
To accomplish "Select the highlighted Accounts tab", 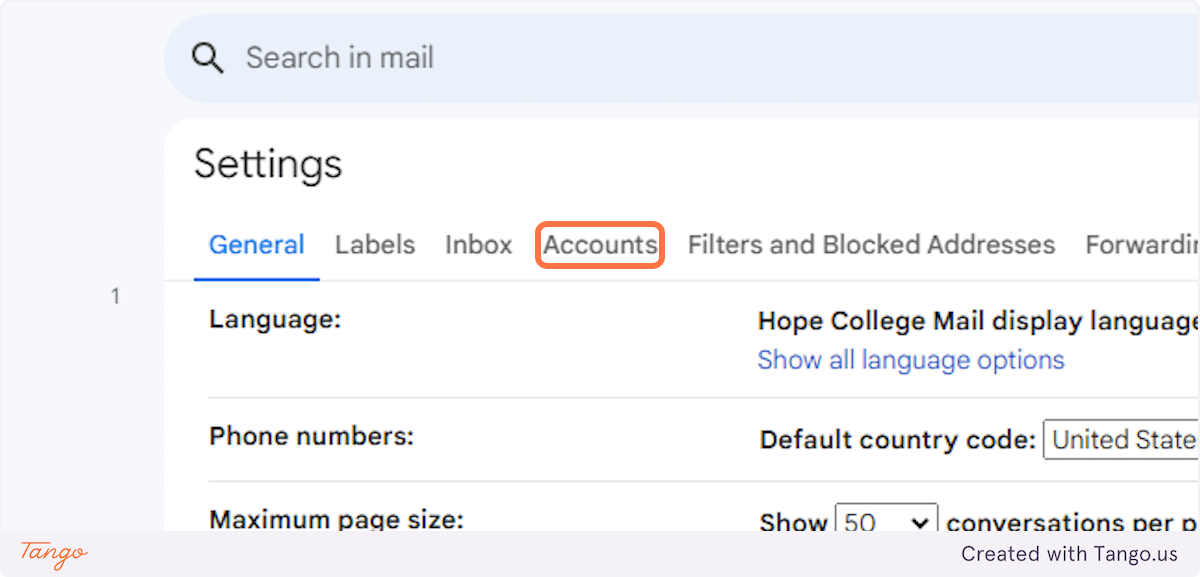I will (600, 245).
